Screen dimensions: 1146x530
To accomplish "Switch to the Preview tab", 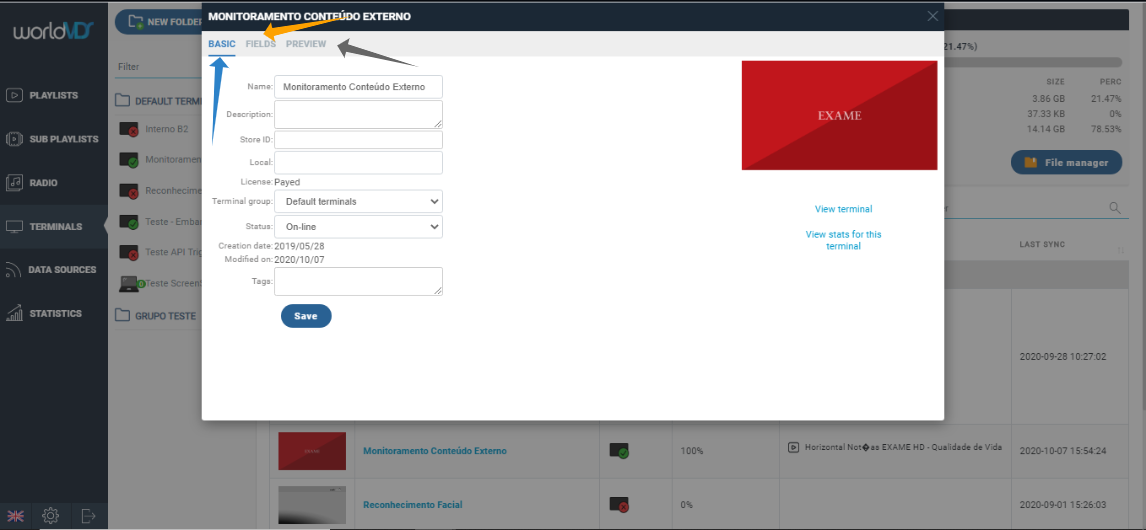I will (x=306, y=44).
